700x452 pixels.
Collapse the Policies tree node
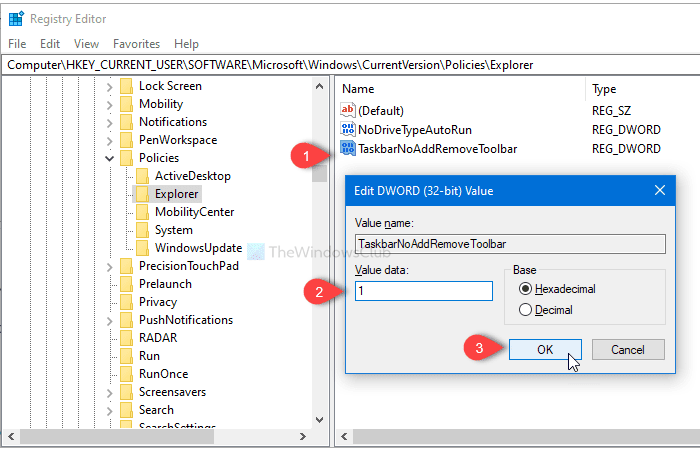coord(109,158)
